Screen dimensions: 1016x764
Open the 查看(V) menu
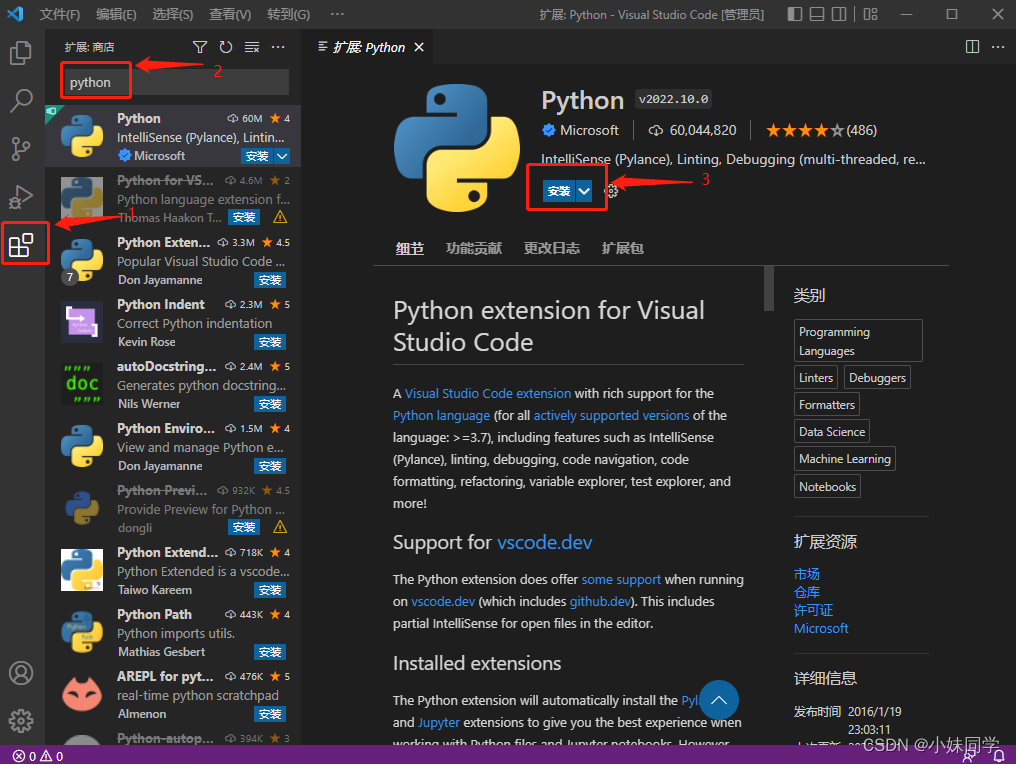pyautogui.click(x=230, y=14)
